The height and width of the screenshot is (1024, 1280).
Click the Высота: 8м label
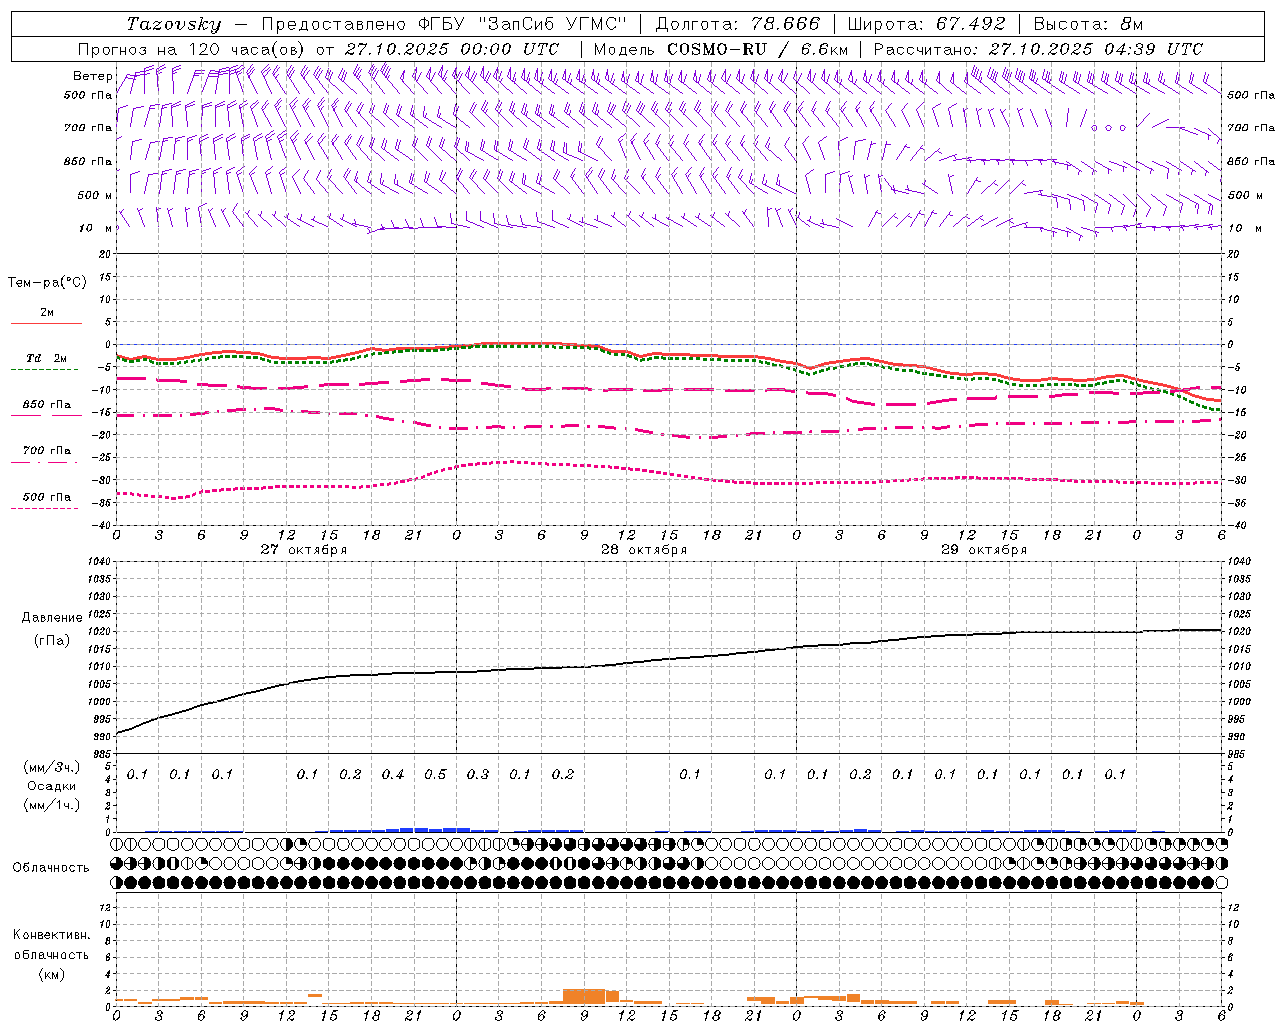coord(1088,24)
